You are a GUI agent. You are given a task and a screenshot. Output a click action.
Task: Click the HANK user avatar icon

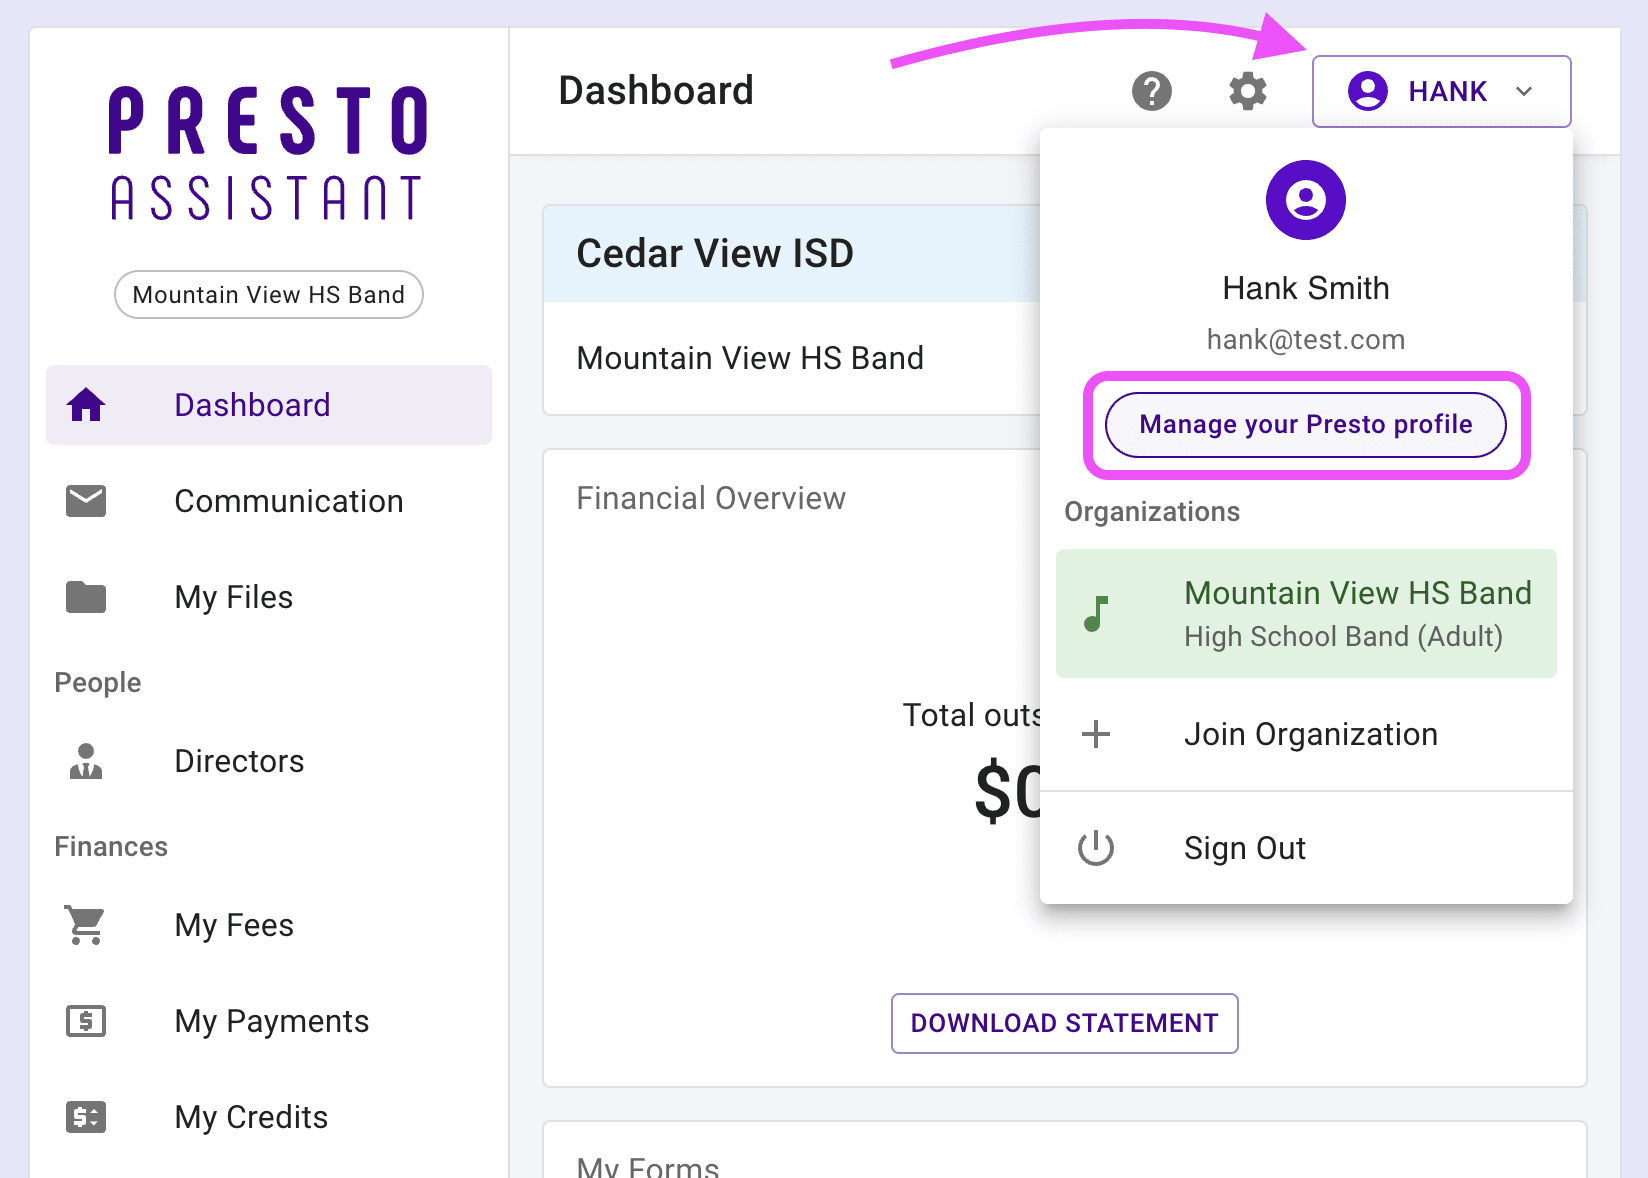pos(1367,91)
